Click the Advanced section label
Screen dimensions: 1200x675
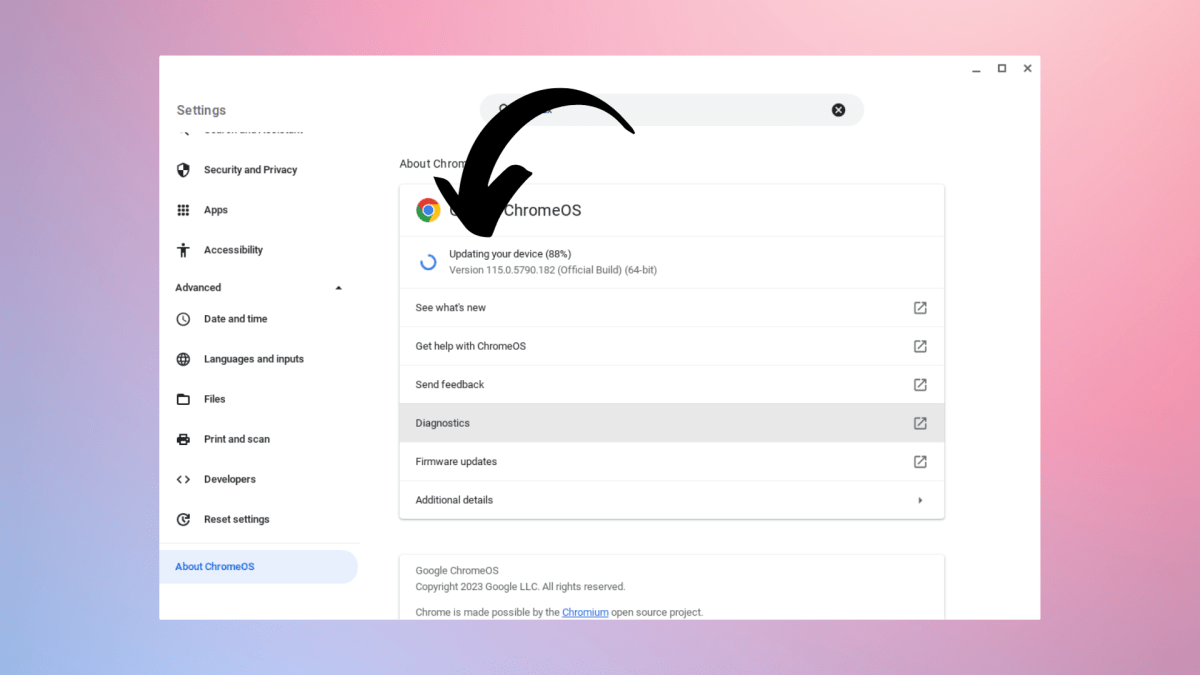click(198, 288)
